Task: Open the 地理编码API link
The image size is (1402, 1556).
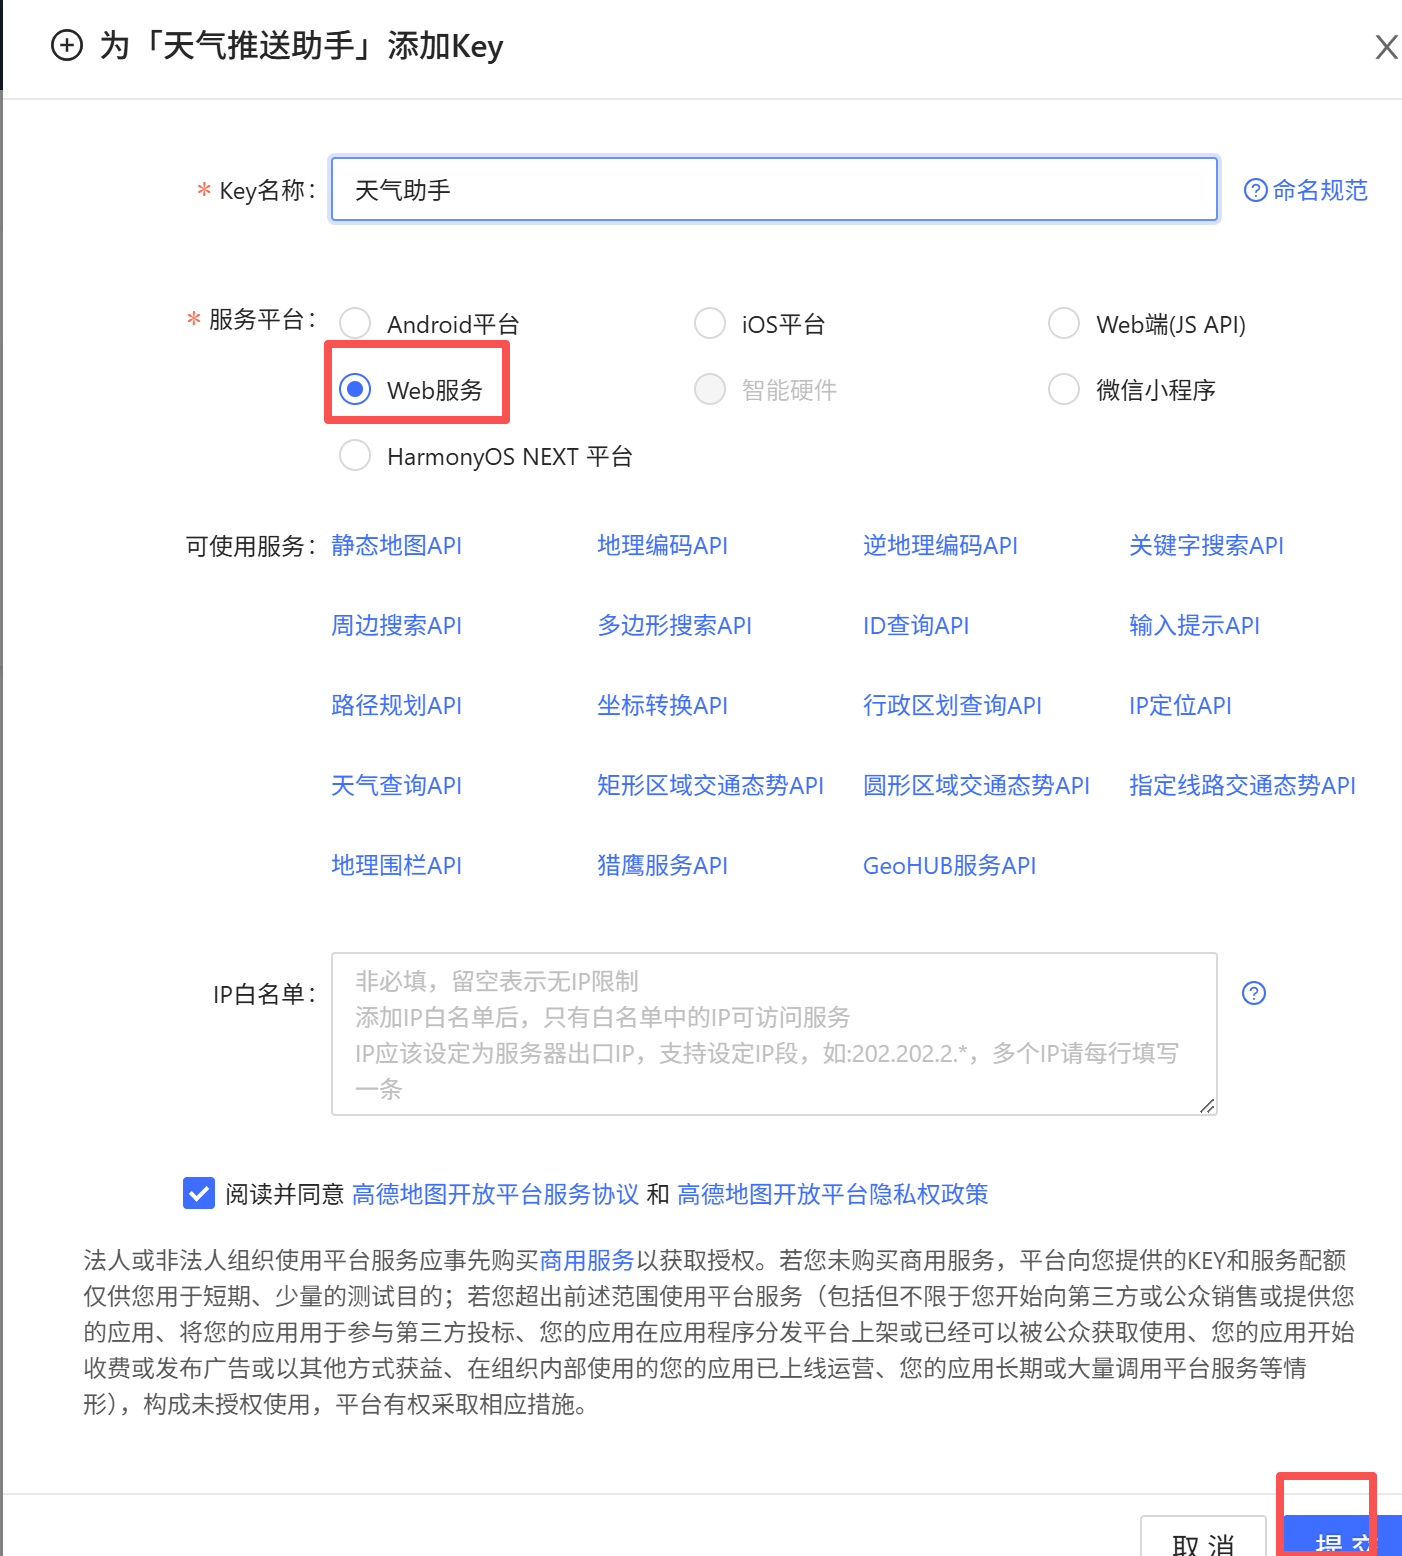Action: pos(662,545)
